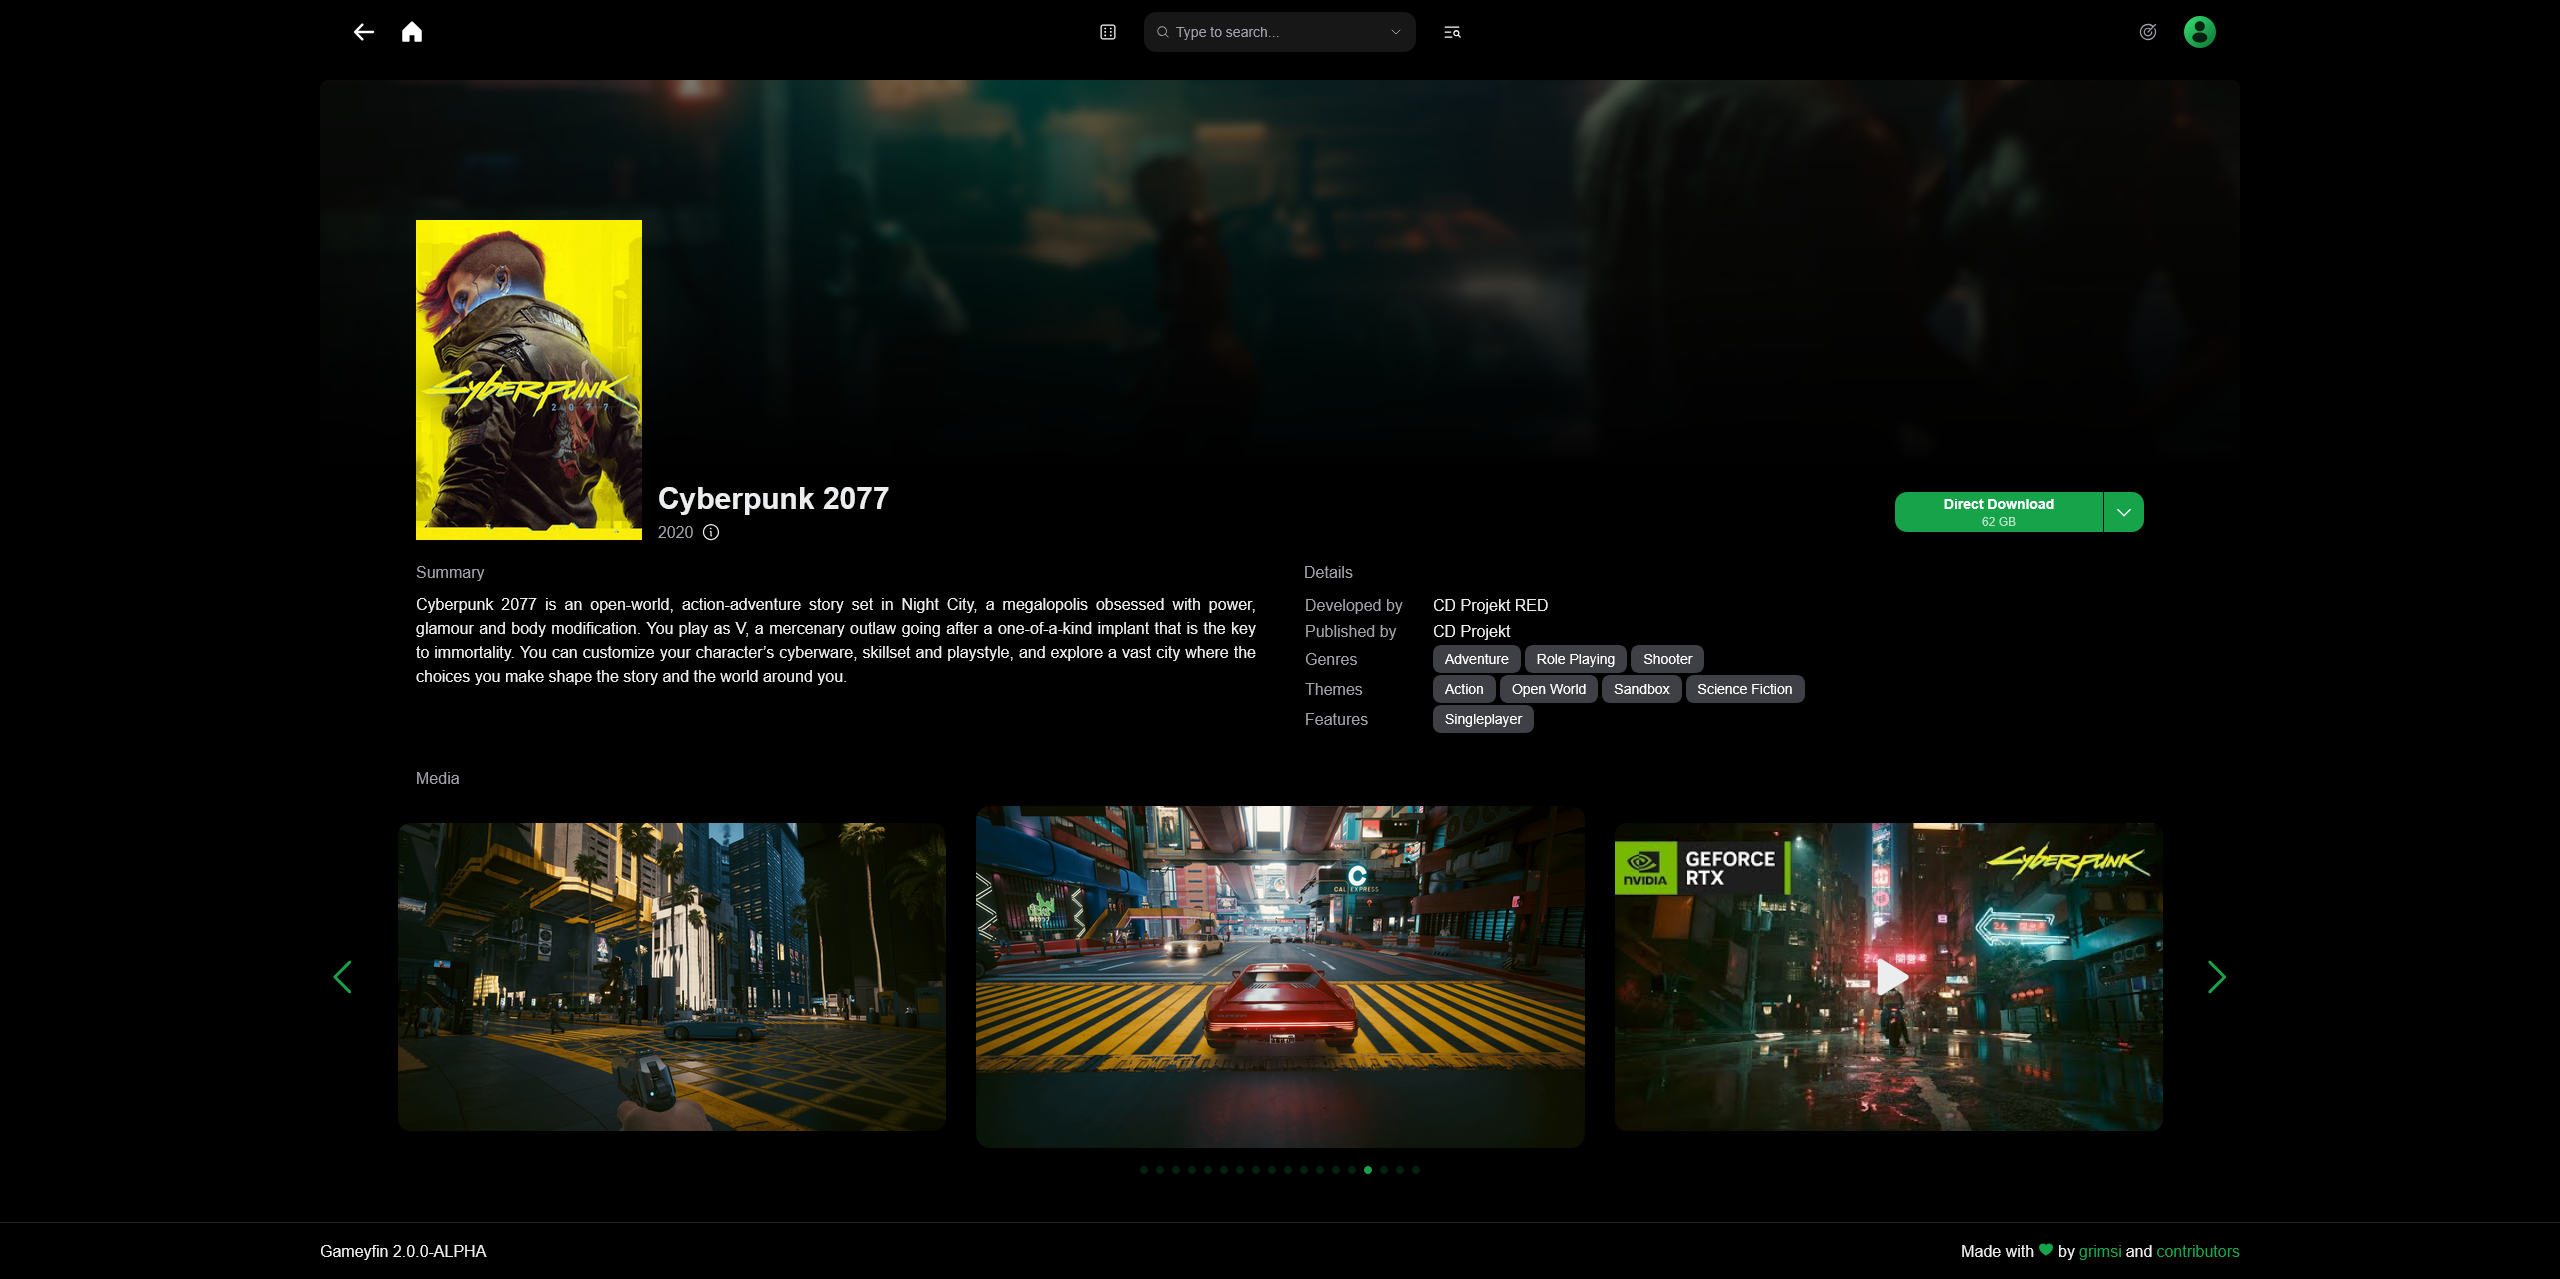Screen dimensions: 2560x1279
Task: Jump to the last media carousel dot
Action: (1416, 1170)
